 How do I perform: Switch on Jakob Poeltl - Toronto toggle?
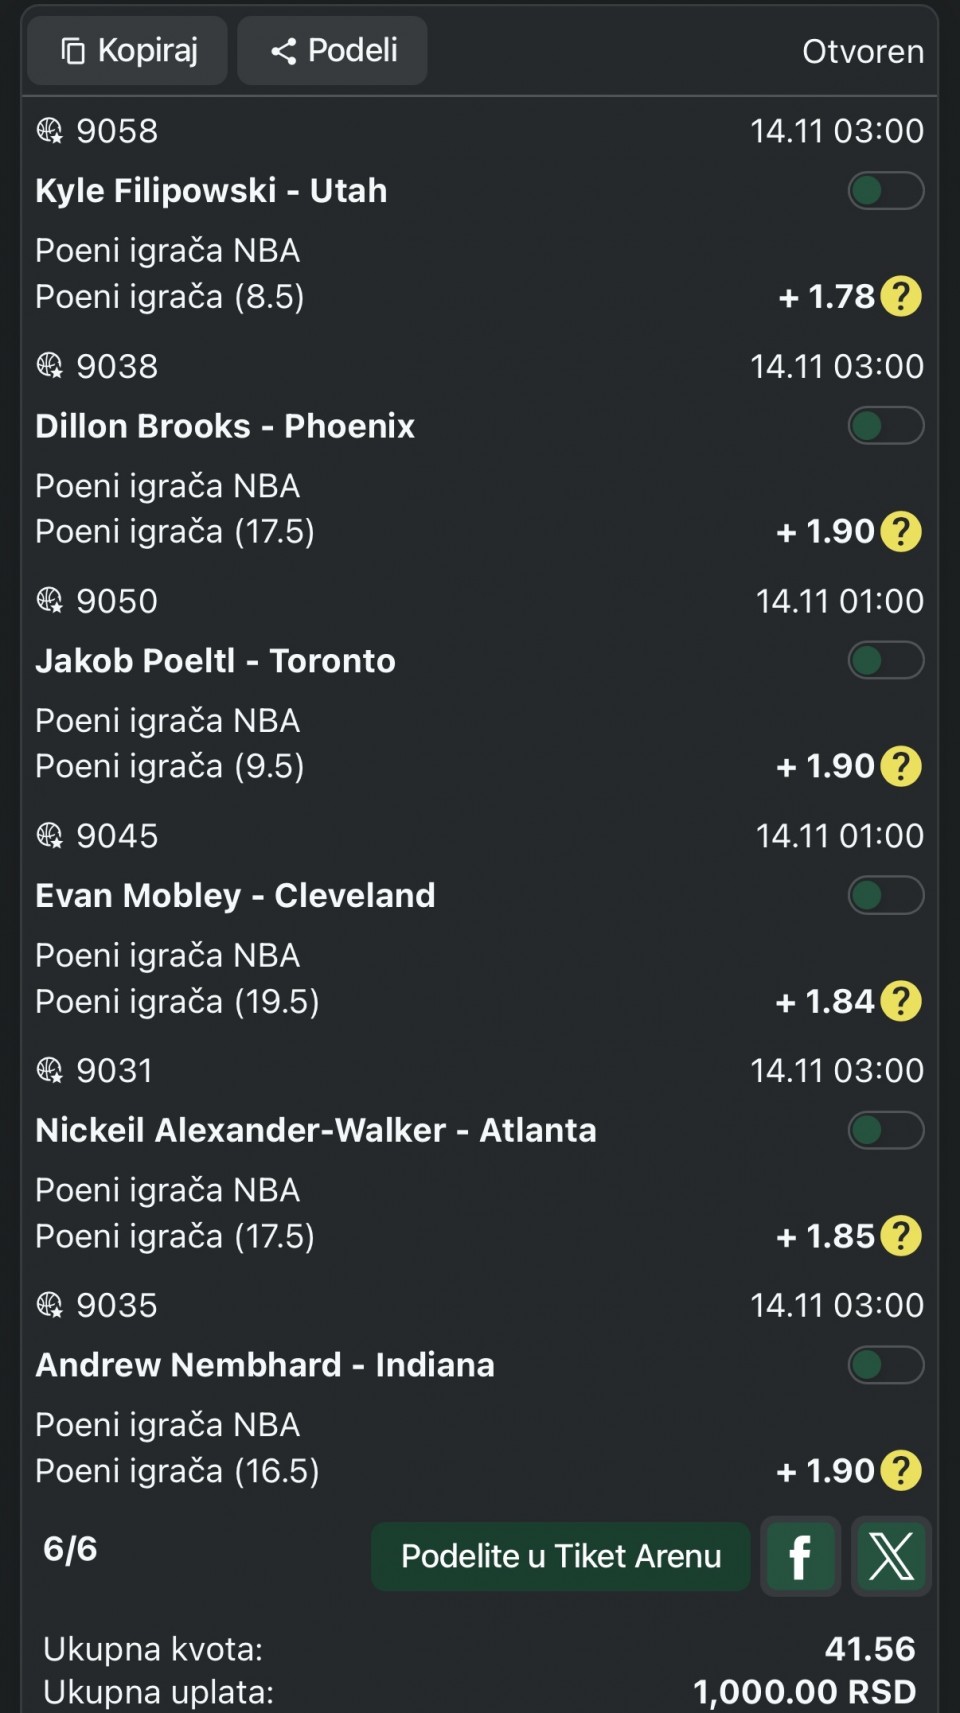coord(885,661)
